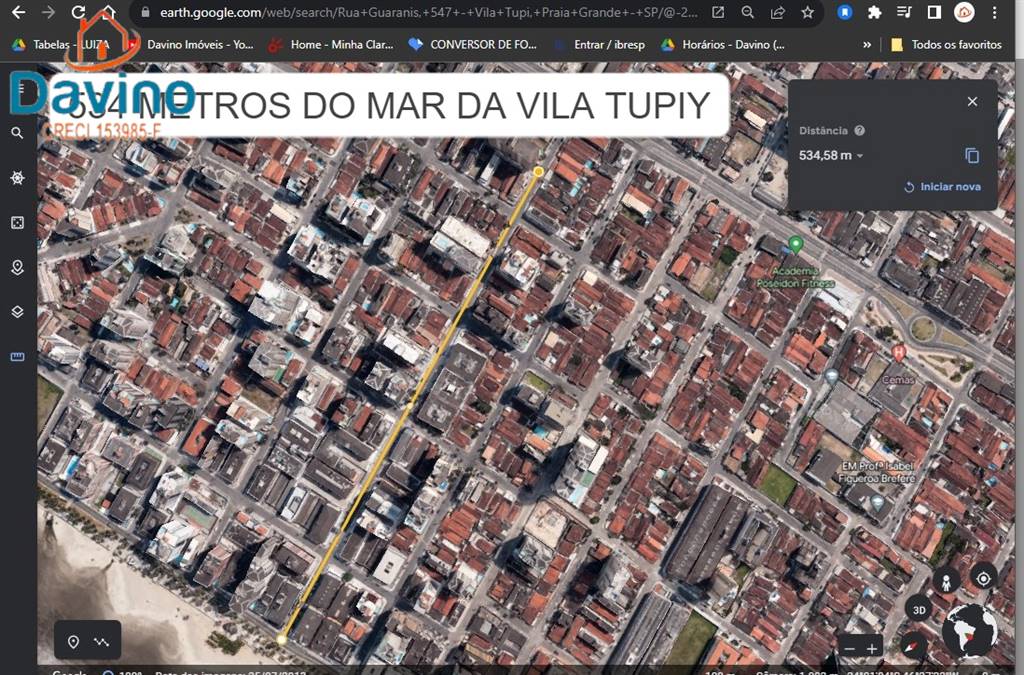Zoom out with the minus button
The width and height of the screenshot is (1024, 675).
point(849,649)
